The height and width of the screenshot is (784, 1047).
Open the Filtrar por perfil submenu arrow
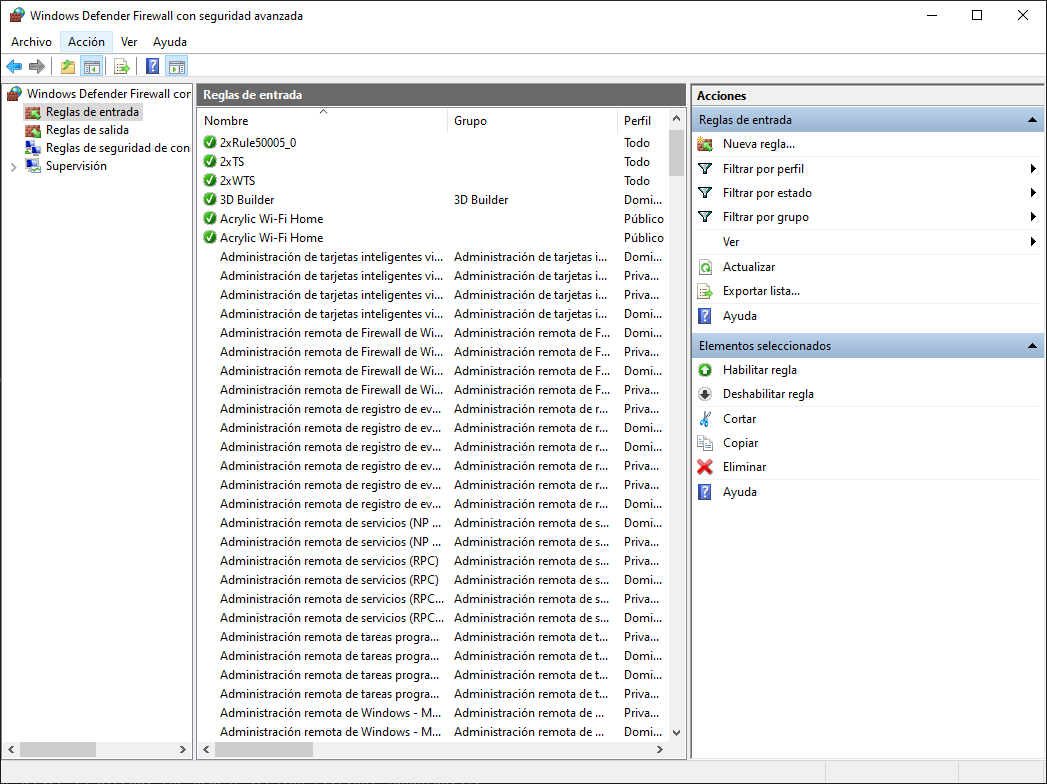pos(1033,169)
